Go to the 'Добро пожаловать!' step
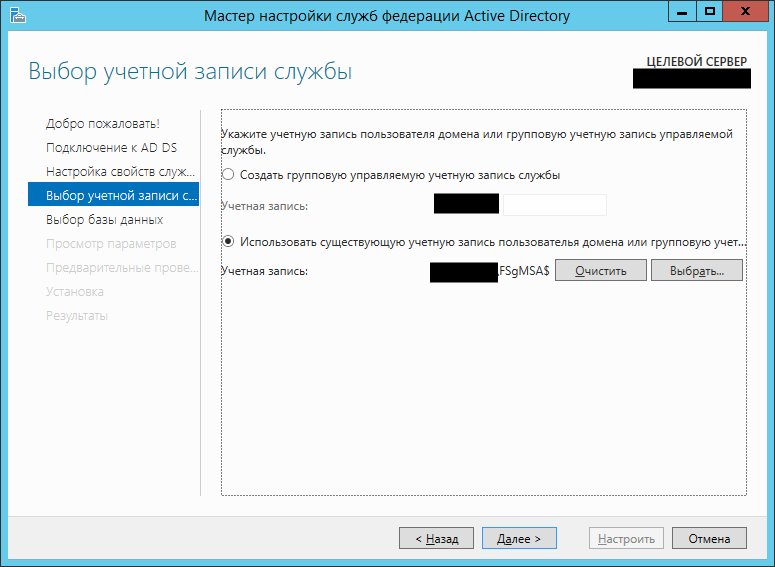The width and height of the screenshot is (775, 567). click(103, 124)
